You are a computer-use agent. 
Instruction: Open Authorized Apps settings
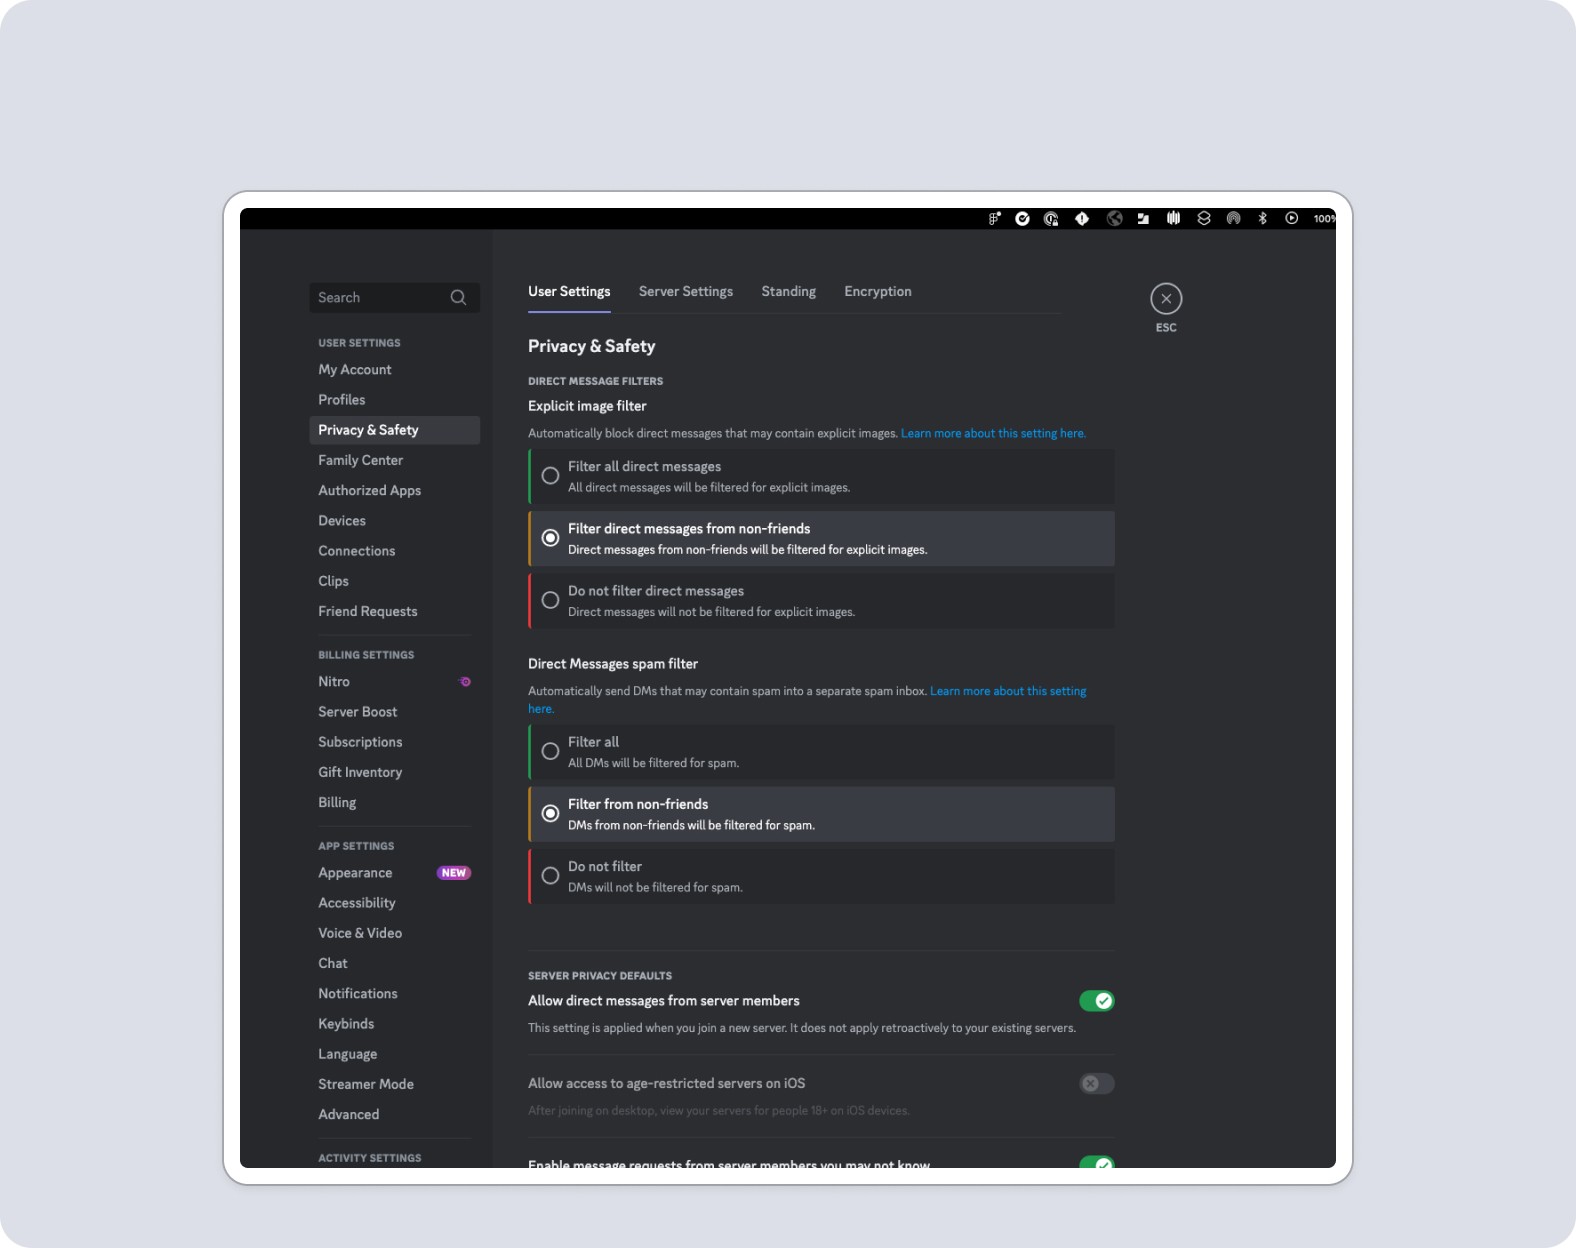pos(394,491)
